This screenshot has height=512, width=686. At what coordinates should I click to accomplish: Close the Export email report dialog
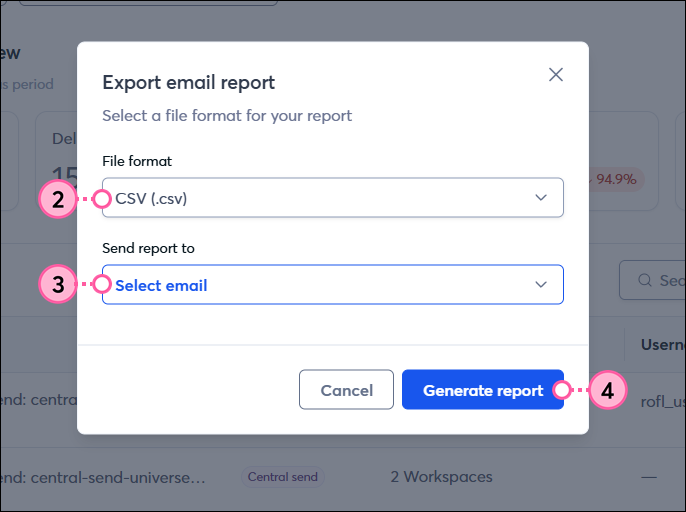(x=556, y=75)
